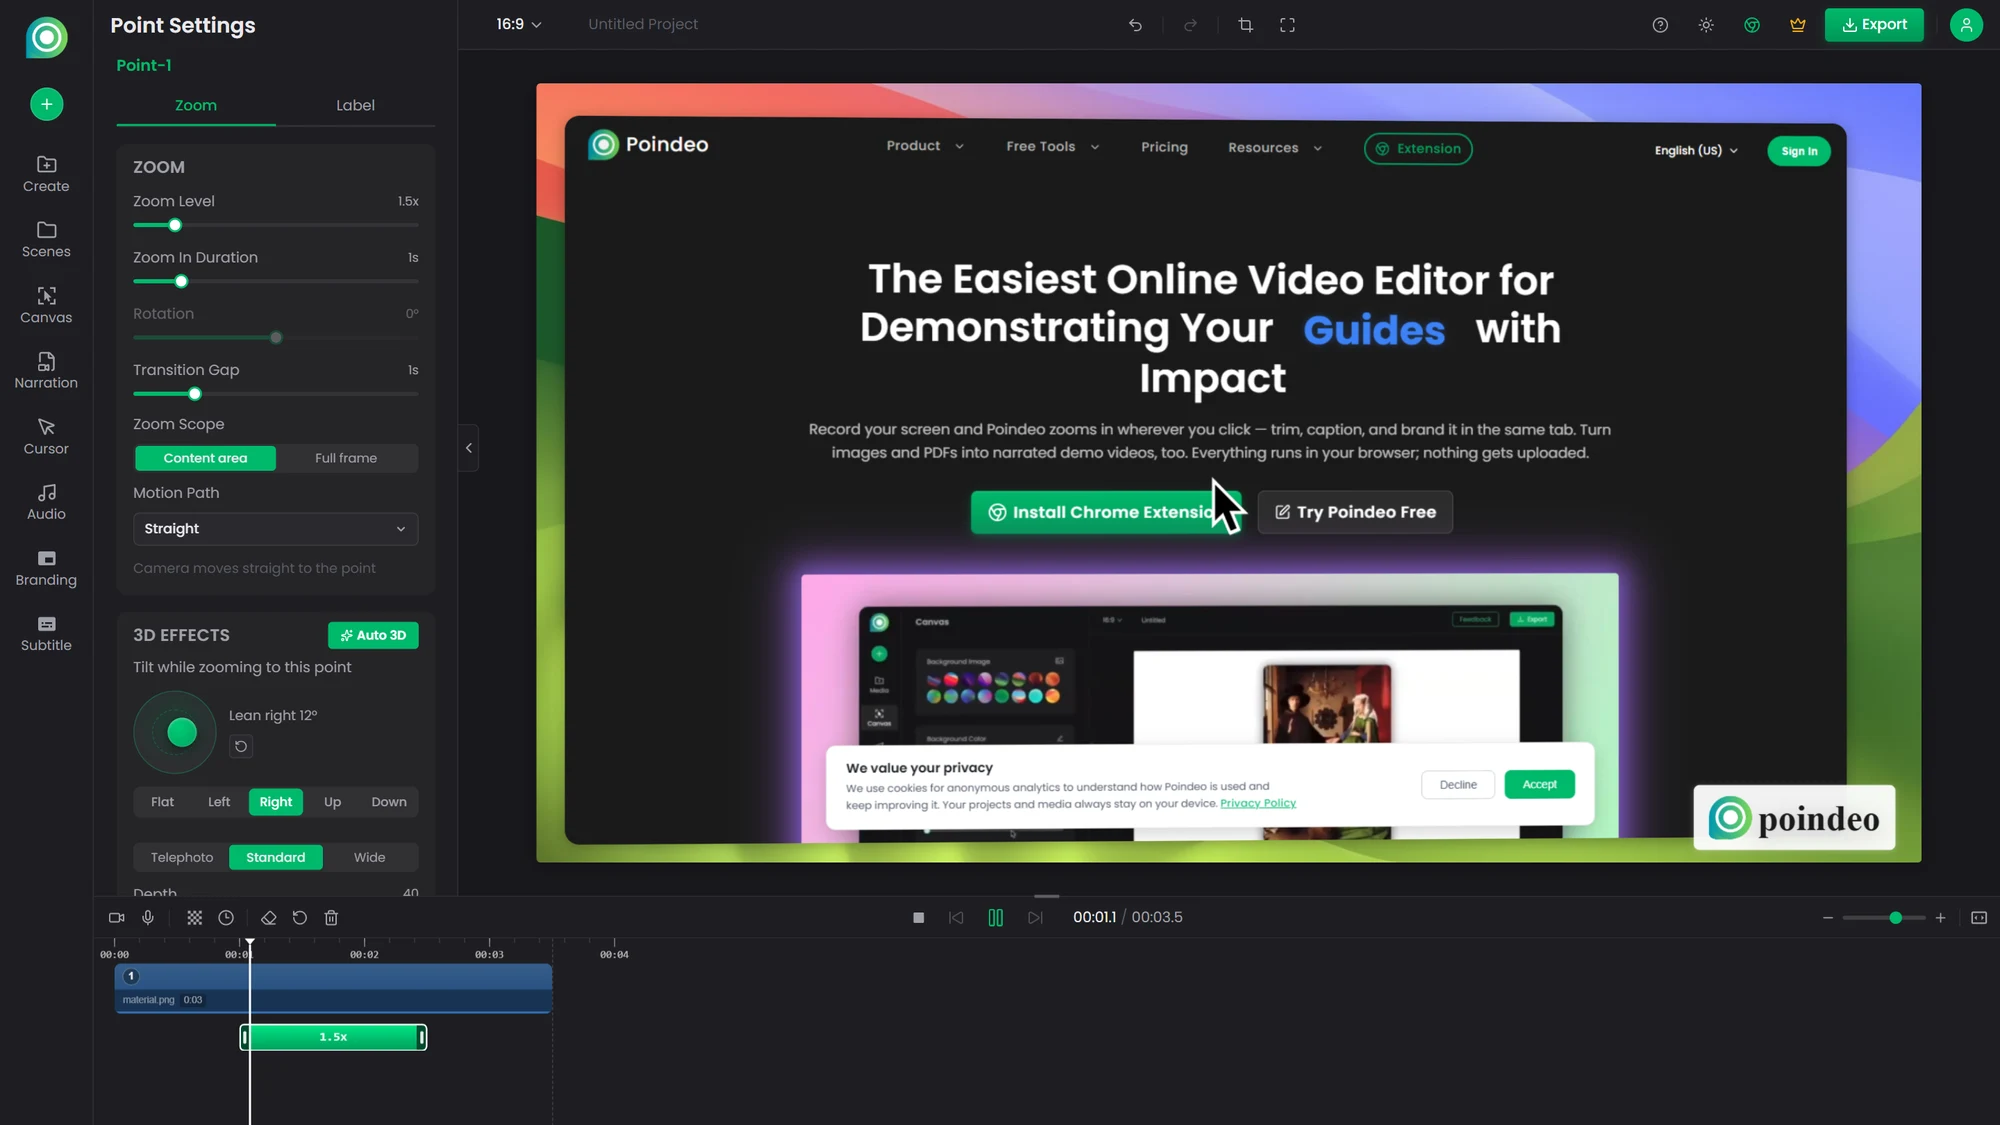Image resolution: width=2000 pixels, height=1125 pixels.
Task: Collapse the settings panel arrow
Action: point(468,448)
